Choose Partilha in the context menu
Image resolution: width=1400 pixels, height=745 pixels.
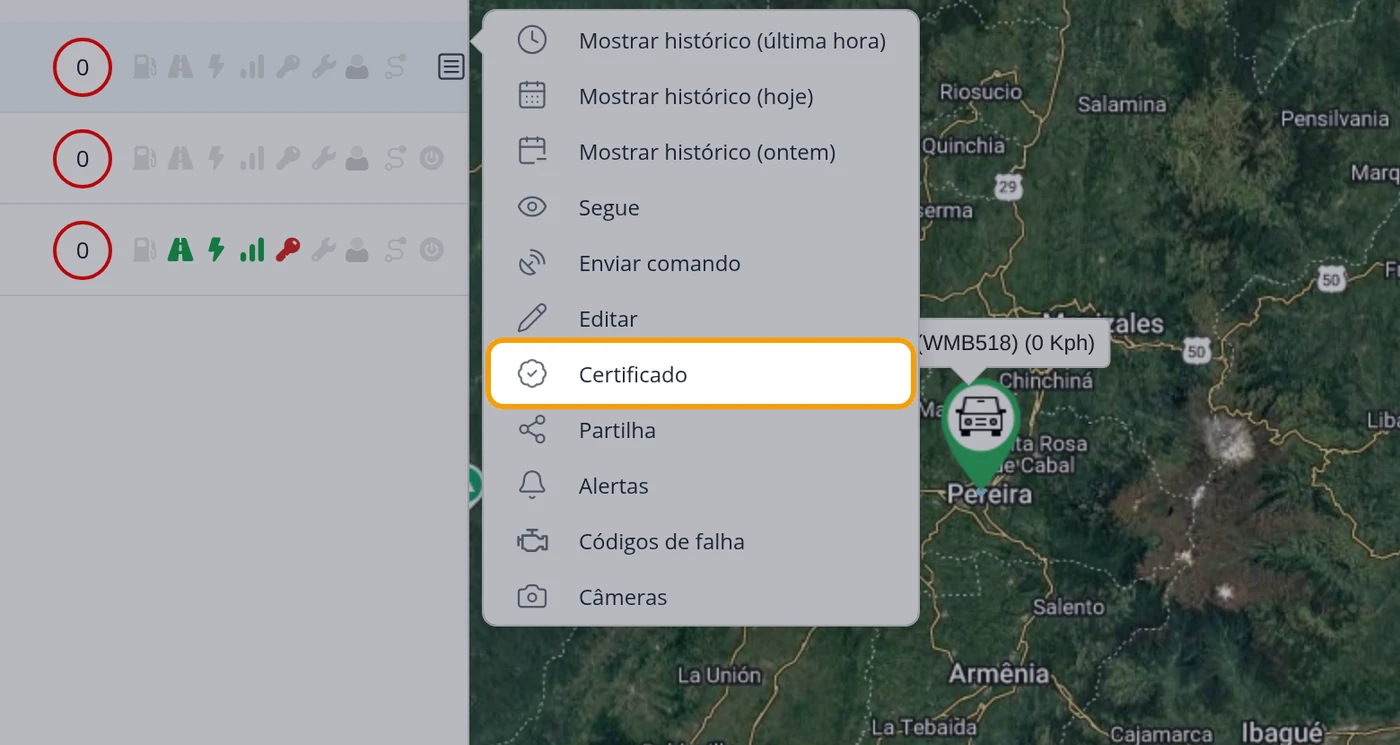click(x=701, y=430)
